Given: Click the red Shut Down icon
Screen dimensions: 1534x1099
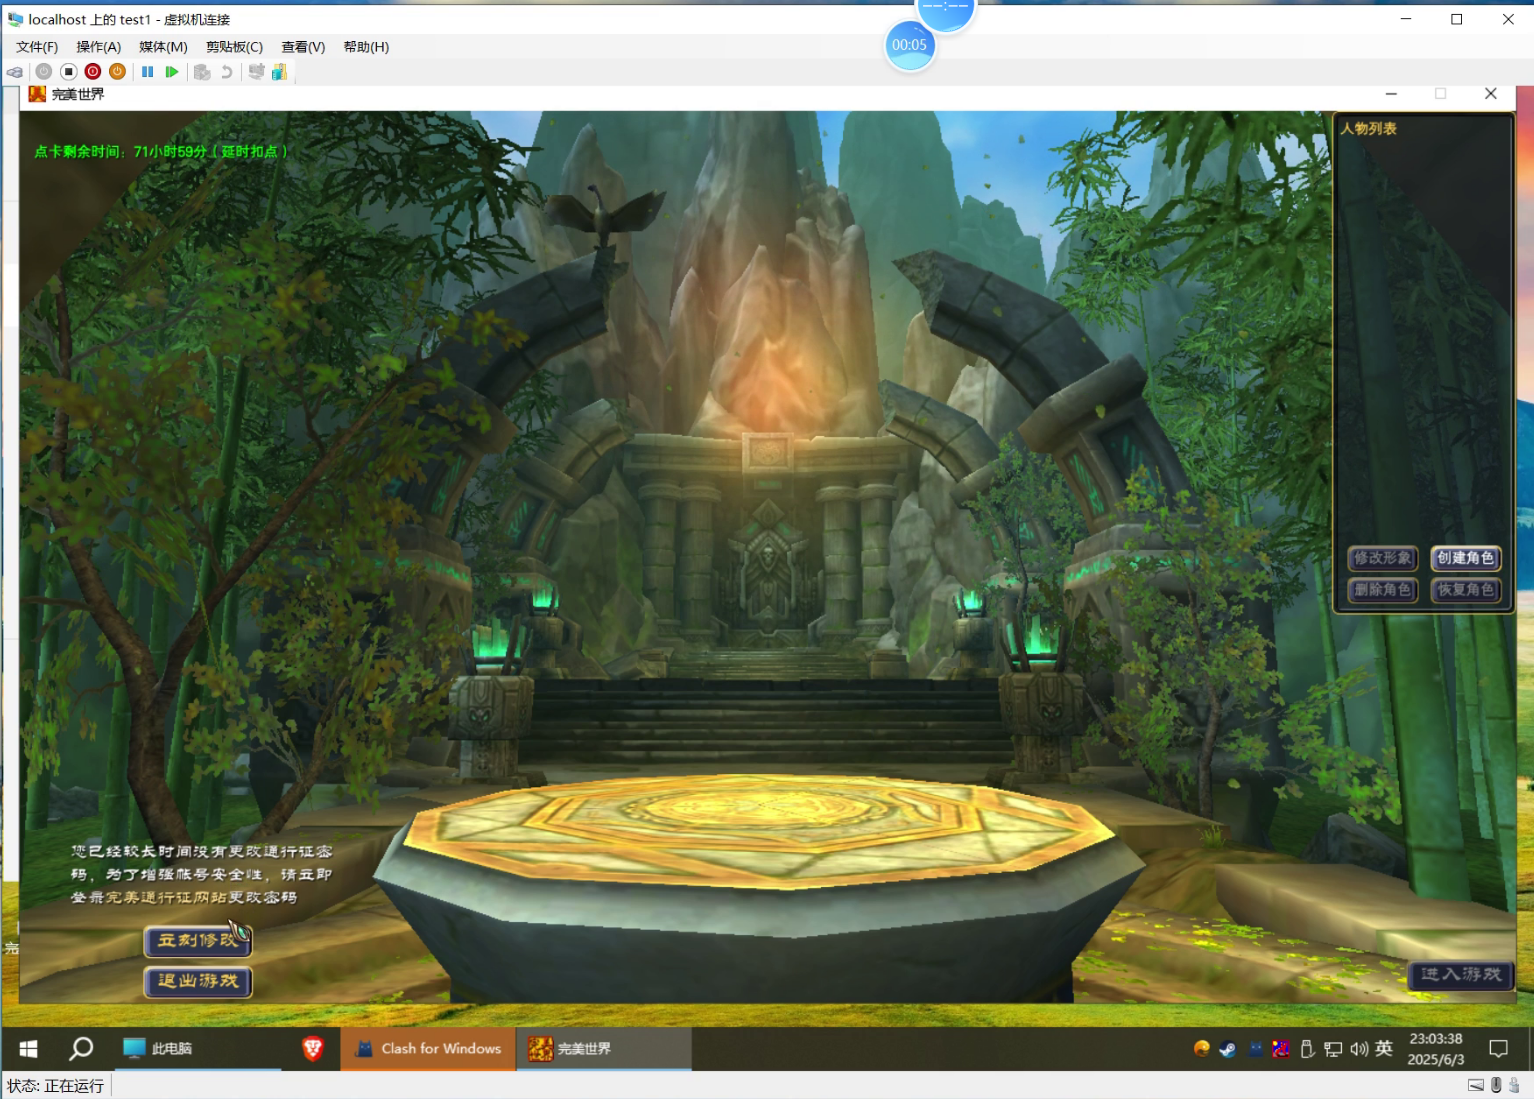Looking at the screenshot, I should [93, 72].
